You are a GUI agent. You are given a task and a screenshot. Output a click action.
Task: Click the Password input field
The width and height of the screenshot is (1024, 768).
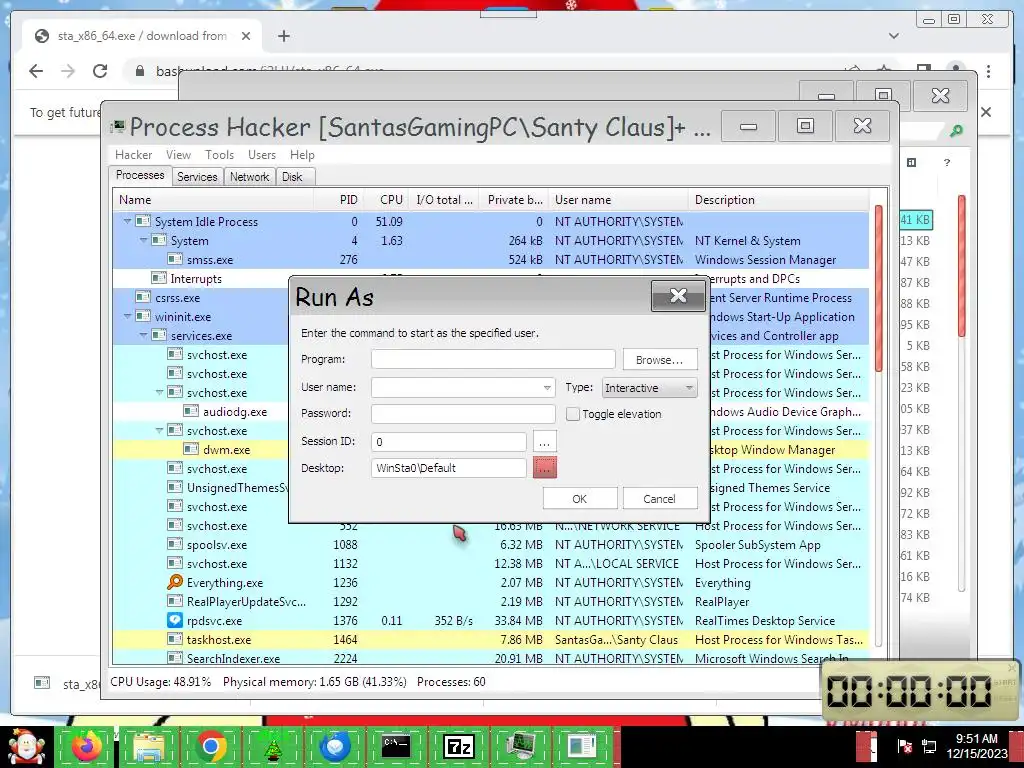[463, 413]
